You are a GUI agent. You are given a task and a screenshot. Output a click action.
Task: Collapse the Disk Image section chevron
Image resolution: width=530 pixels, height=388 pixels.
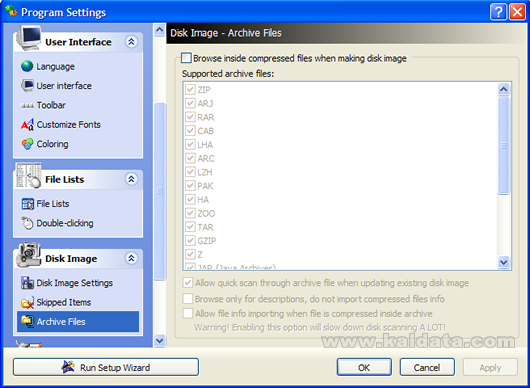(131, 259)
